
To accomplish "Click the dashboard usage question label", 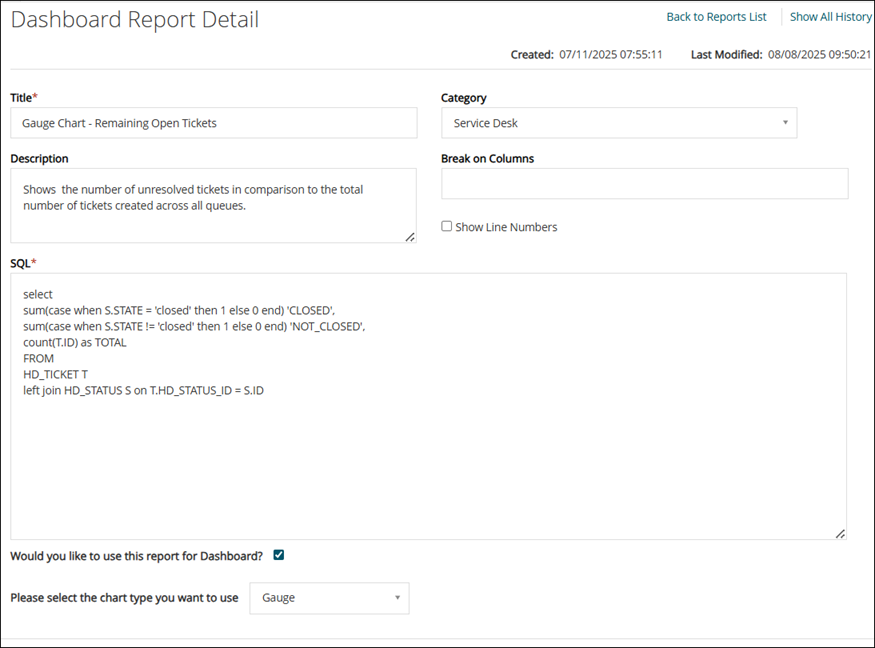I will [136, 556].
